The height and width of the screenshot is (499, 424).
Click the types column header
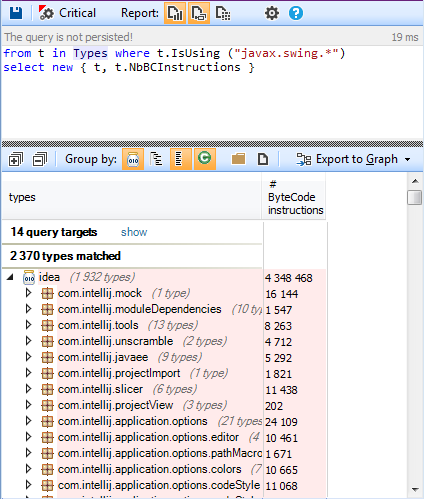pos(132,197)
